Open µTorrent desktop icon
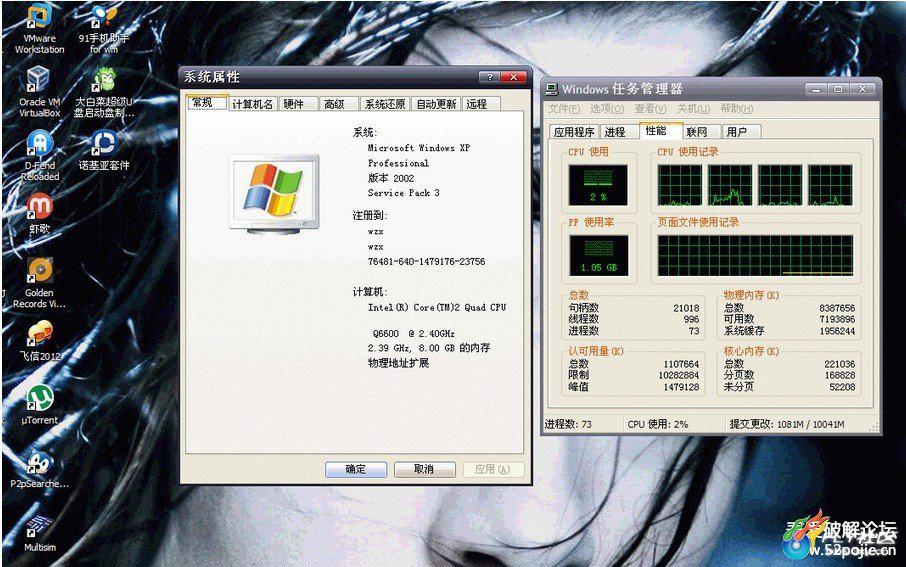The height and width of the screenshot is (567, 906). coord(39,405)
